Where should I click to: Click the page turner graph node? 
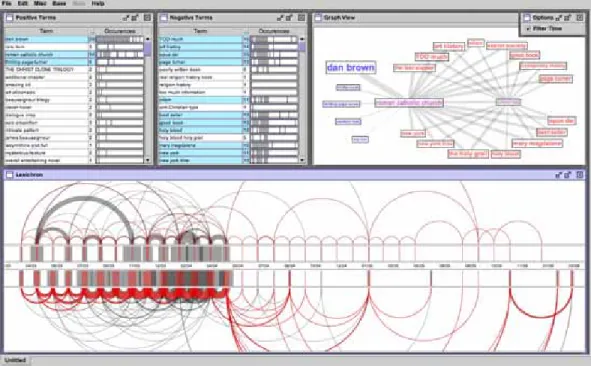556,79
